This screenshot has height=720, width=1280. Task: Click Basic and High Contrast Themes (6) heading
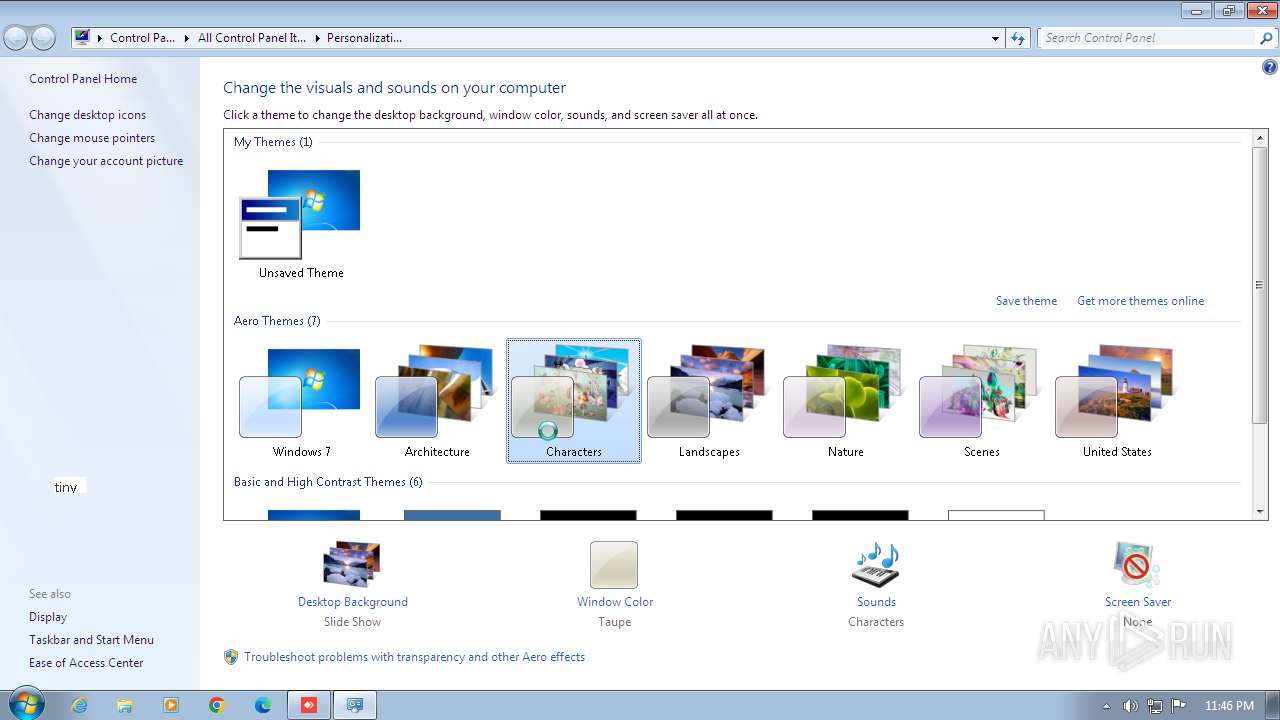pyautogui.click(x=328, y=482)
